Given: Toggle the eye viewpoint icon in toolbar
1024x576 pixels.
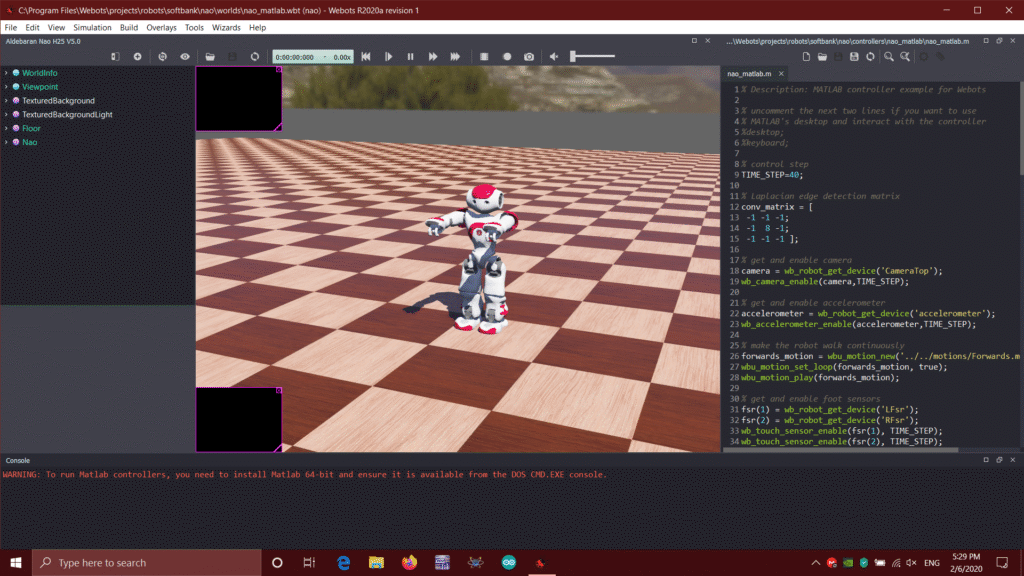Looking at the screenshot, I should pos(185,57).
